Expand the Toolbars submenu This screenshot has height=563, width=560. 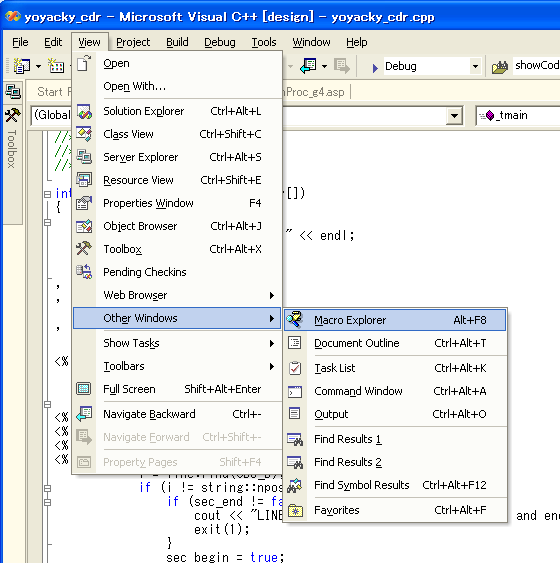272,366
